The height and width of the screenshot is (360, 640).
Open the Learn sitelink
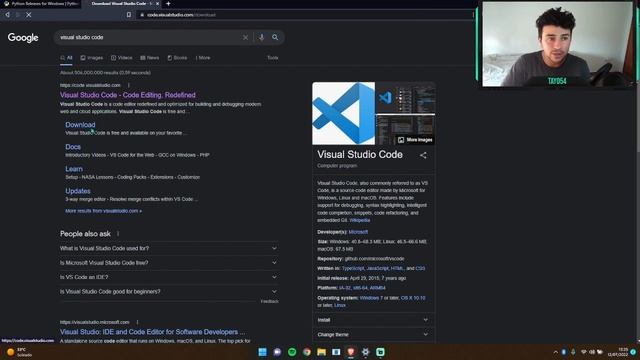coord(74,169)
